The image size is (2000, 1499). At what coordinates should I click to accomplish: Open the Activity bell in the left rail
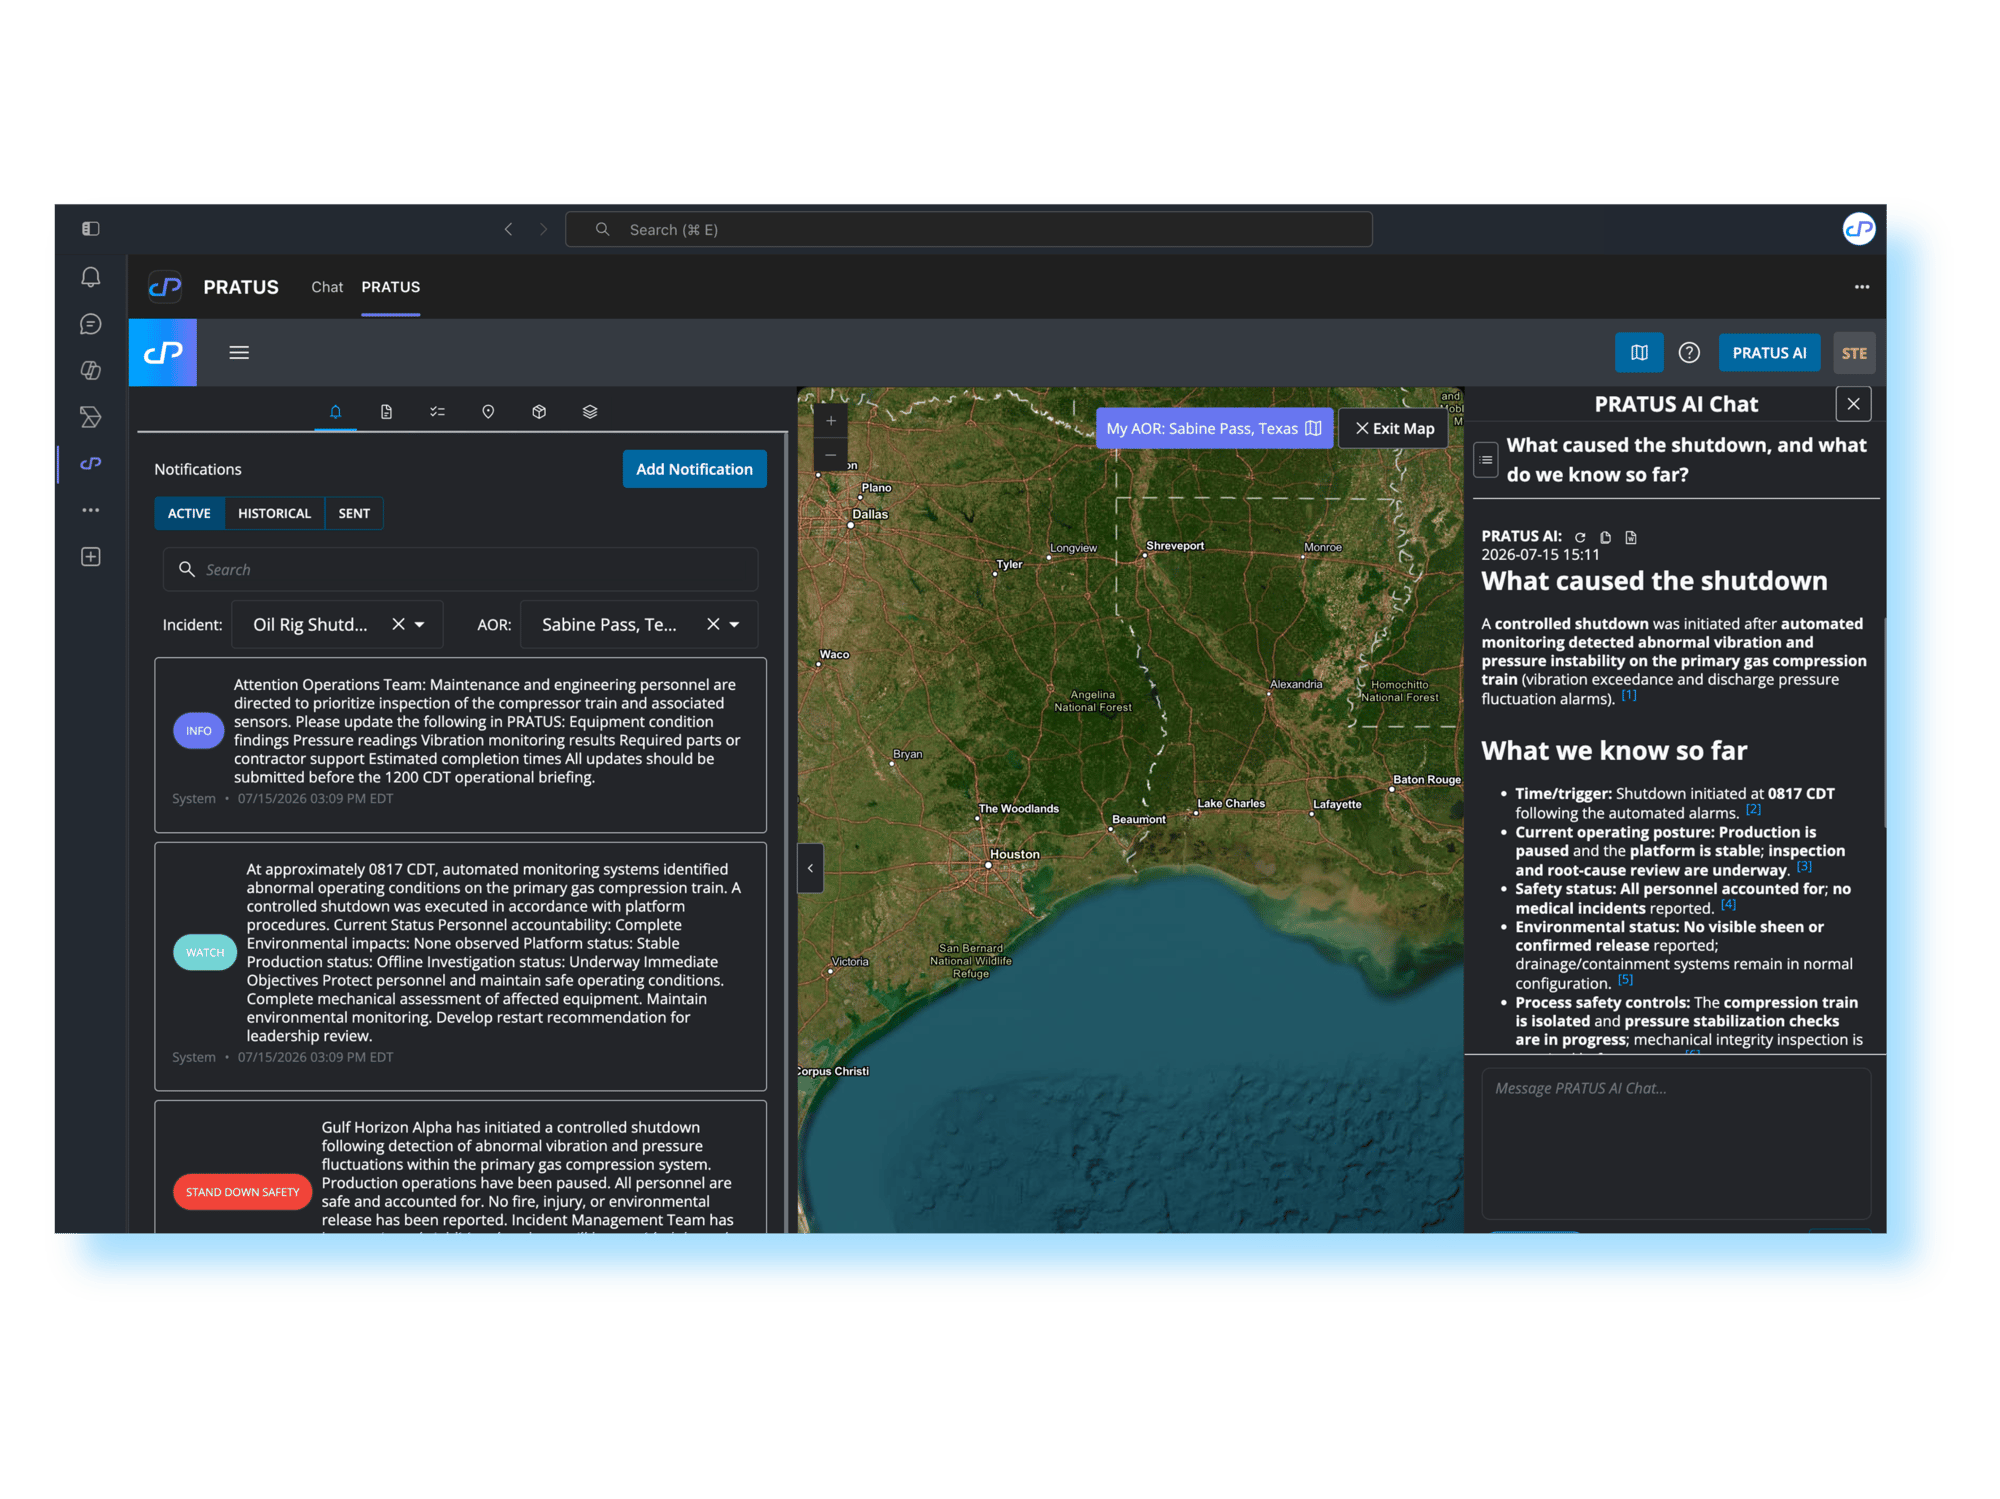point(91,277)
